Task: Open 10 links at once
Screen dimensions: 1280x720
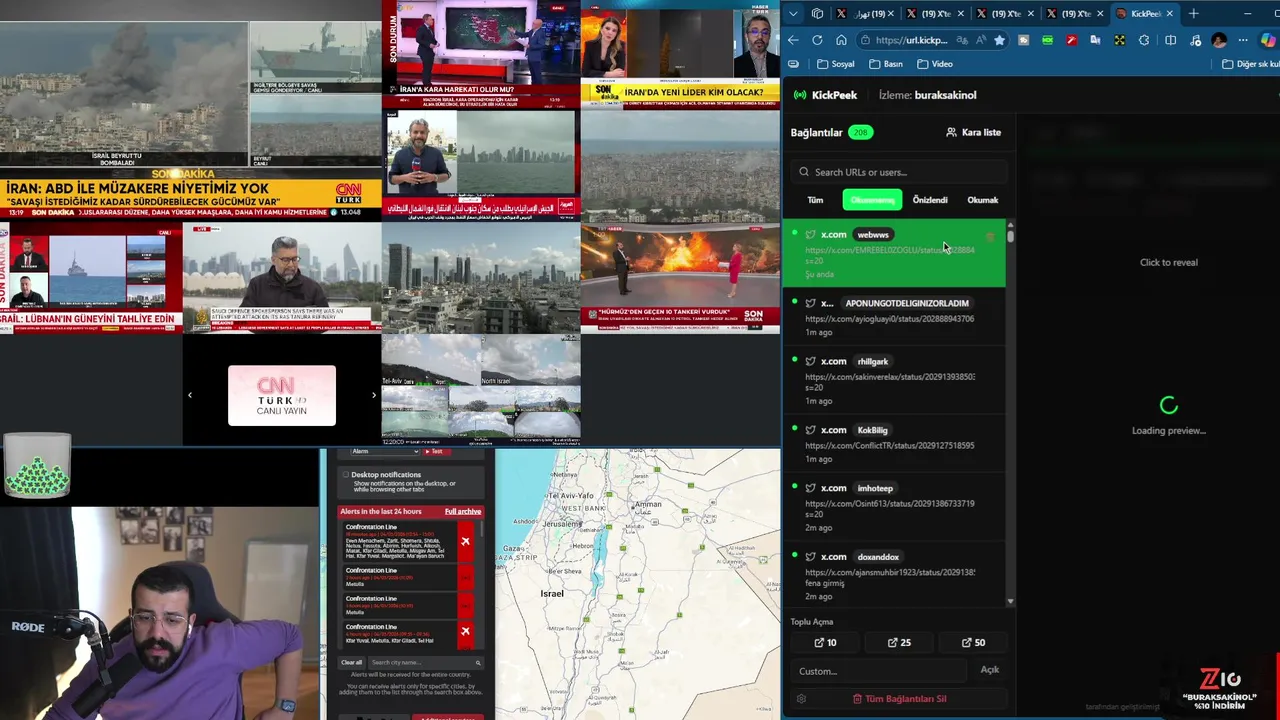Action: [x=825, y=643]
